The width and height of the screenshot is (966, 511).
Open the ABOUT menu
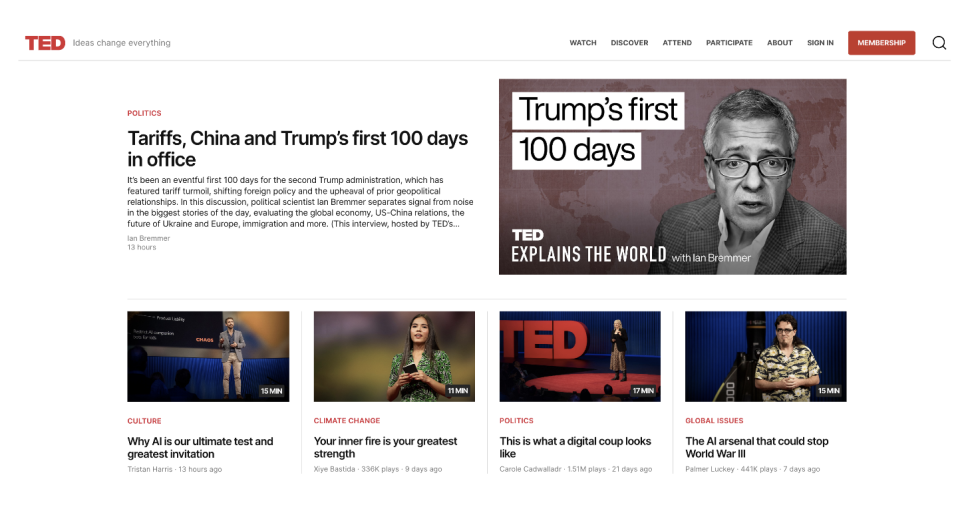pyautogui.click(x=779, y=43)
